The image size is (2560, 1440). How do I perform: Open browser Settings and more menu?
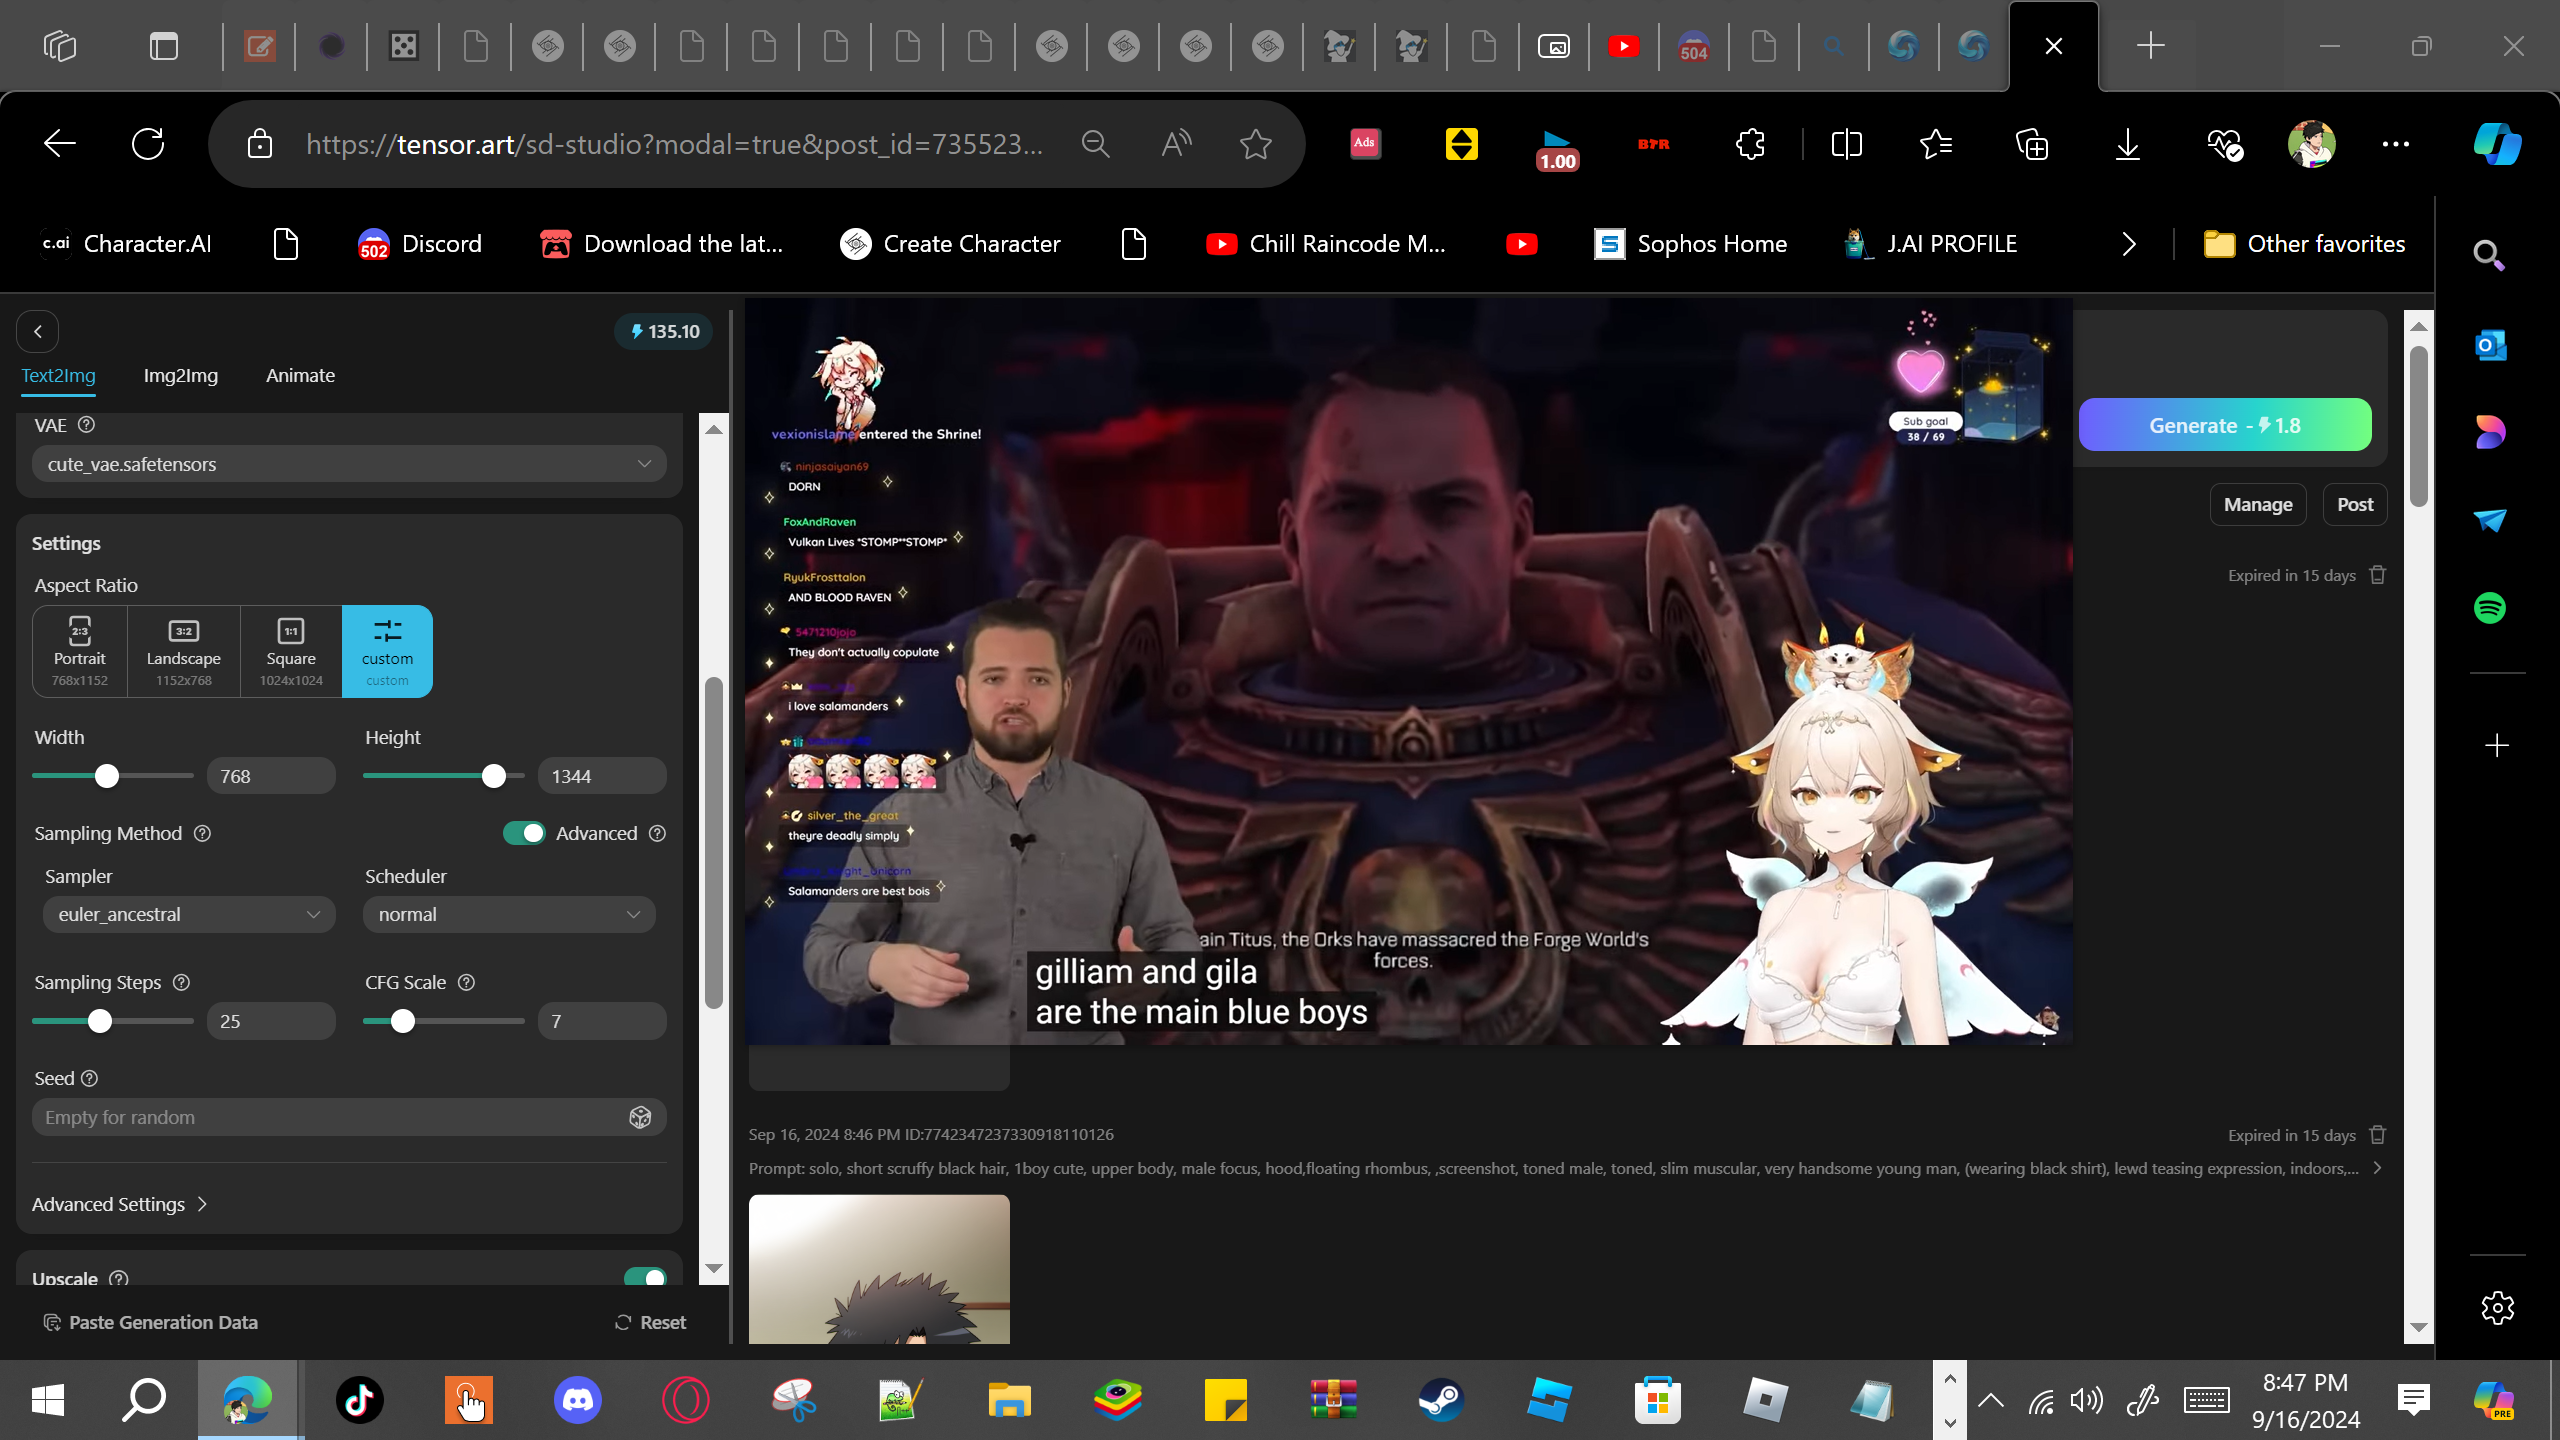2396,144
